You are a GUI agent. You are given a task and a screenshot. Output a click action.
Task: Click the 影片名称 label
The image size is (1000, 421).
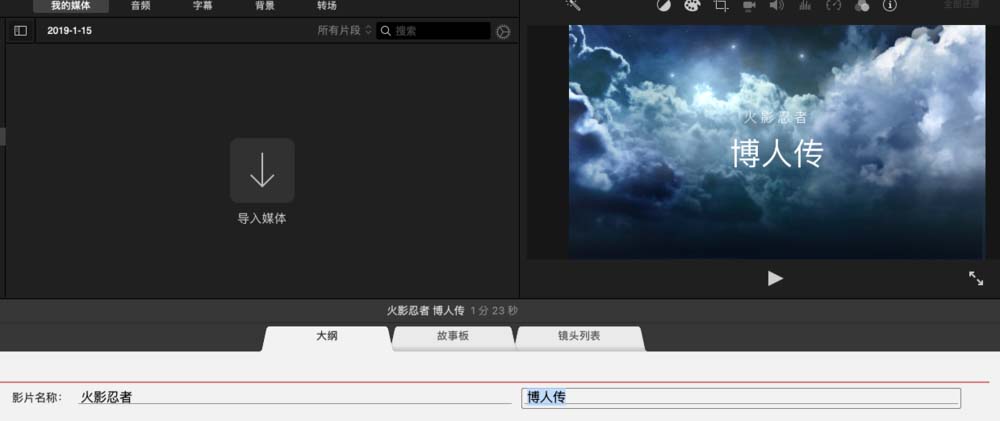(x=37, y=397)
